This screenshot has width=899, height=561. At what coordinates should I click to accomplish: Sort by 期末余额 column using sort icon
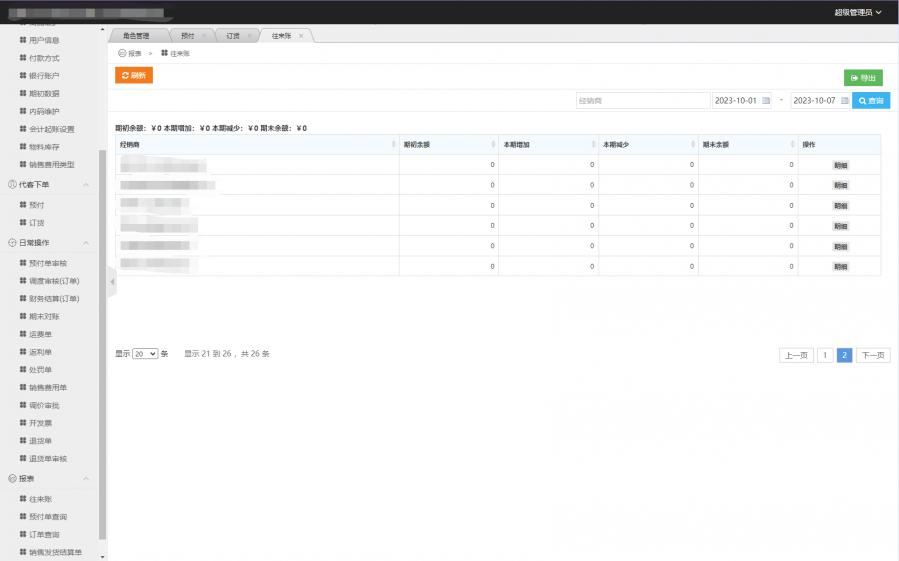pos(792,145)
